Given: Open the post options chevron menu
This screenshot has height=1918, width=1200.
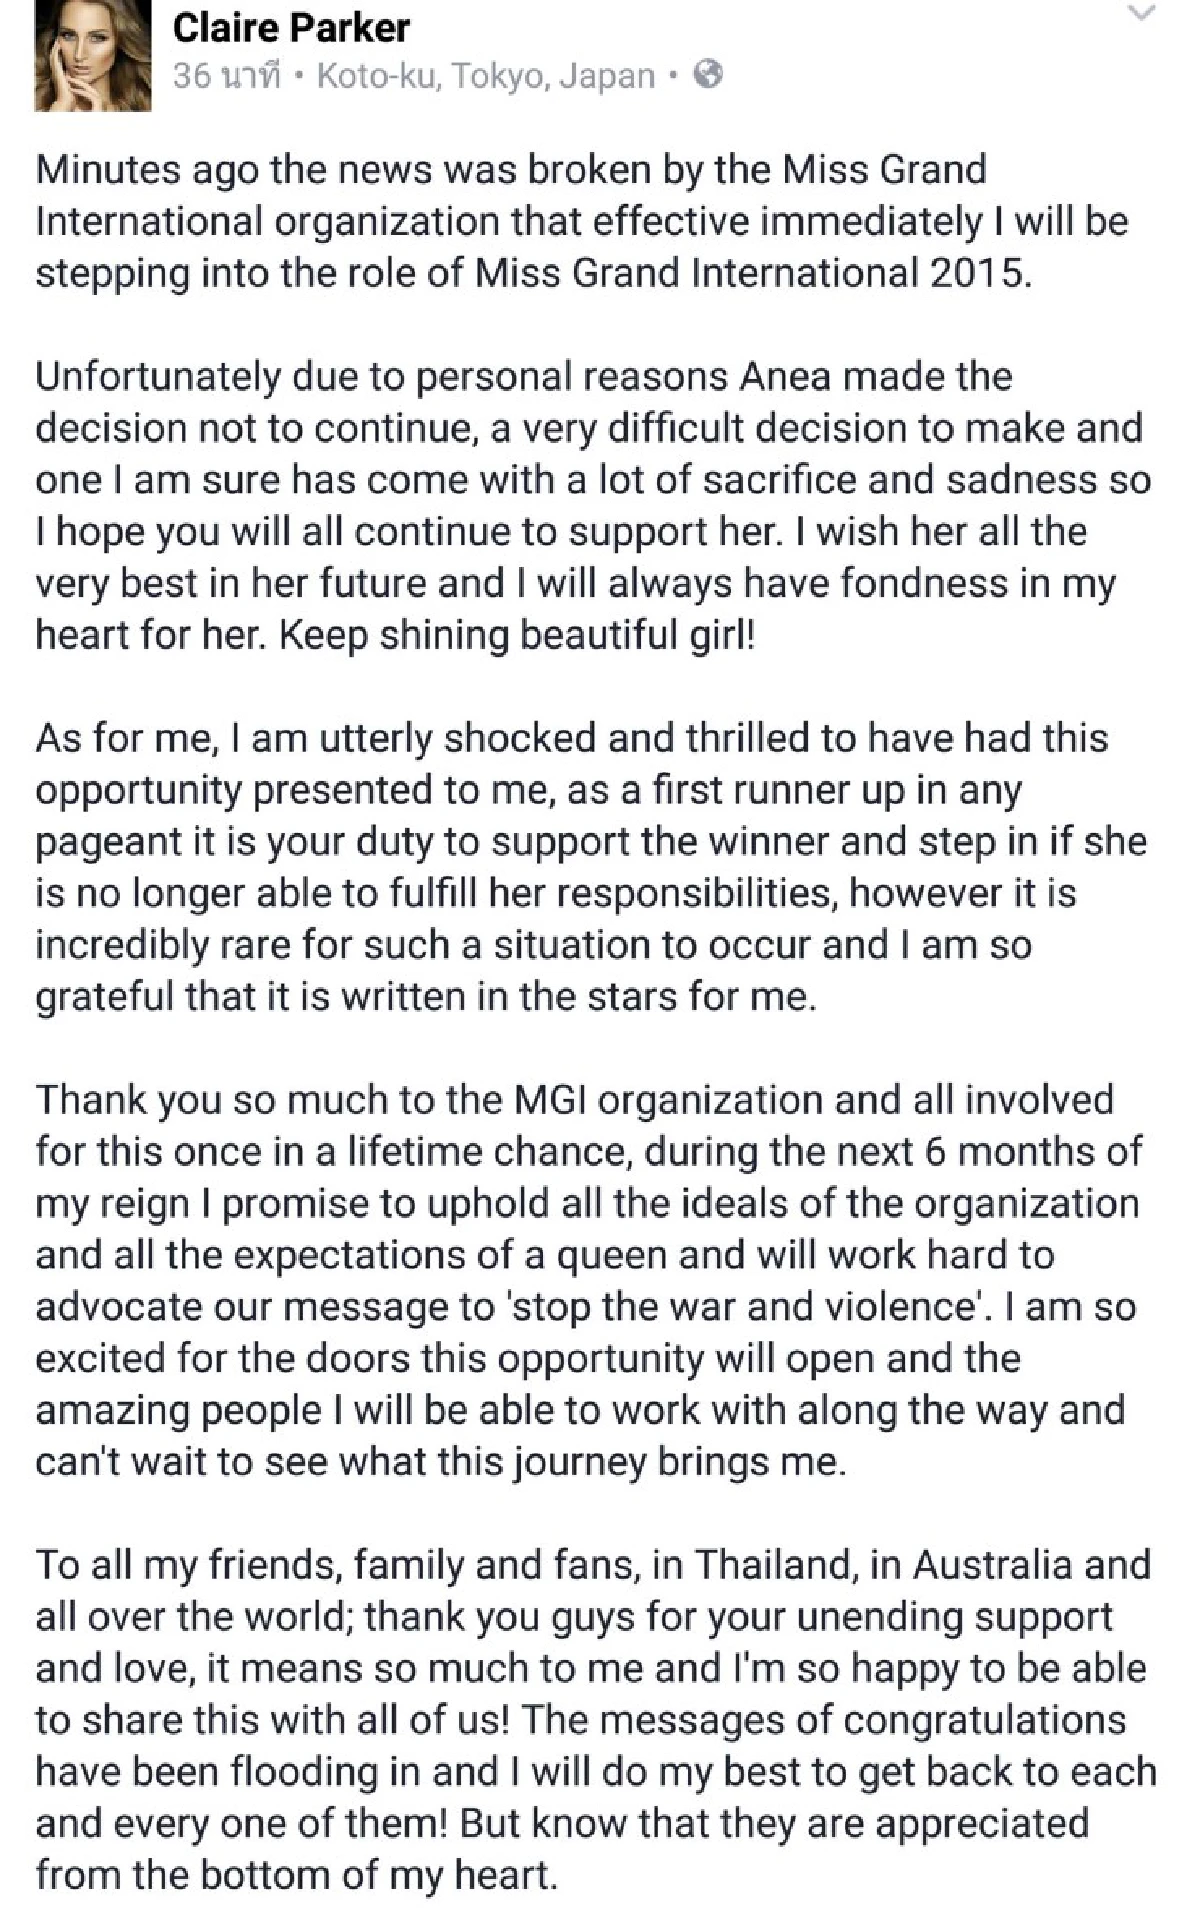Looking at the screenshot, I should [x=1141, y=13].
